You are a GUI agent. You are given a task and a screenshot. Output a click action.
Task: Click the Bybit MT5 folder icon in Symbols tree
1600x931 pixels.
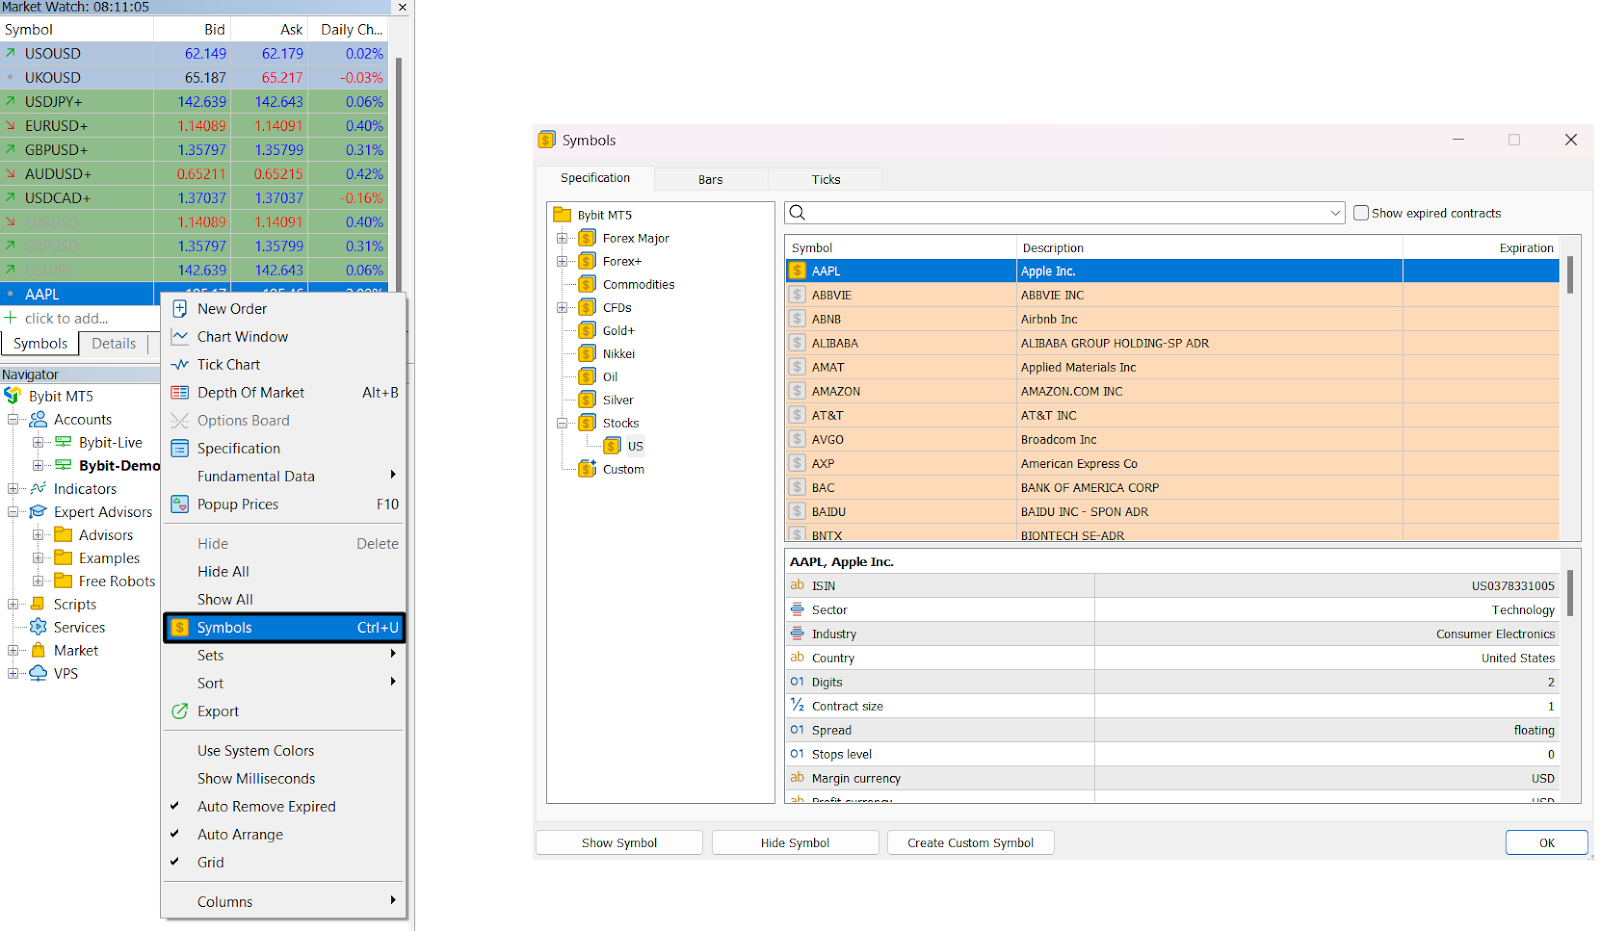point(562,215)
